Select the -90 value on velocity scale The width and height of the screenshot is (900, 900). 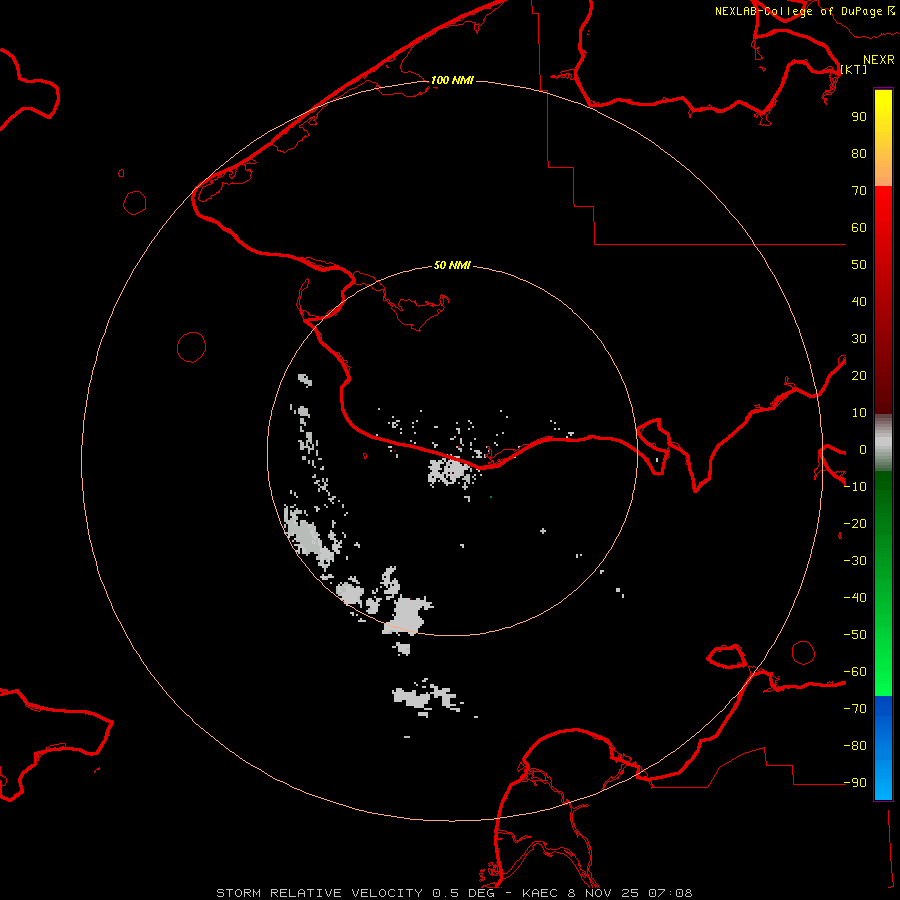855,782
